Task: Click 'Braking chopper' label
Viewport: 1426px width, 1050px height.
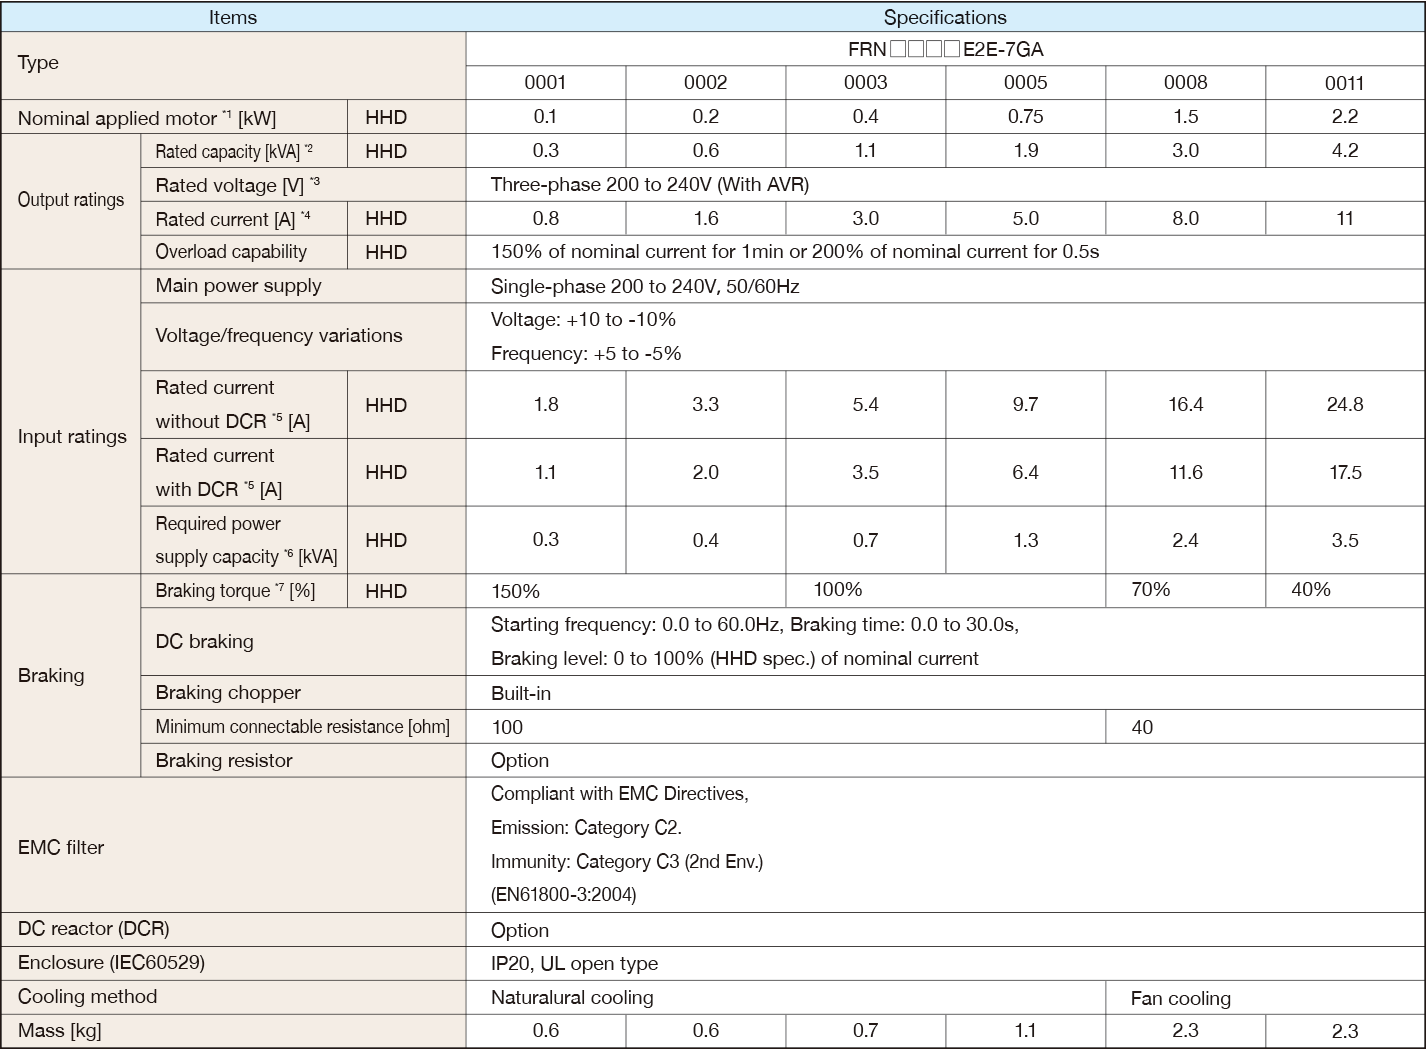Action: 228,692
